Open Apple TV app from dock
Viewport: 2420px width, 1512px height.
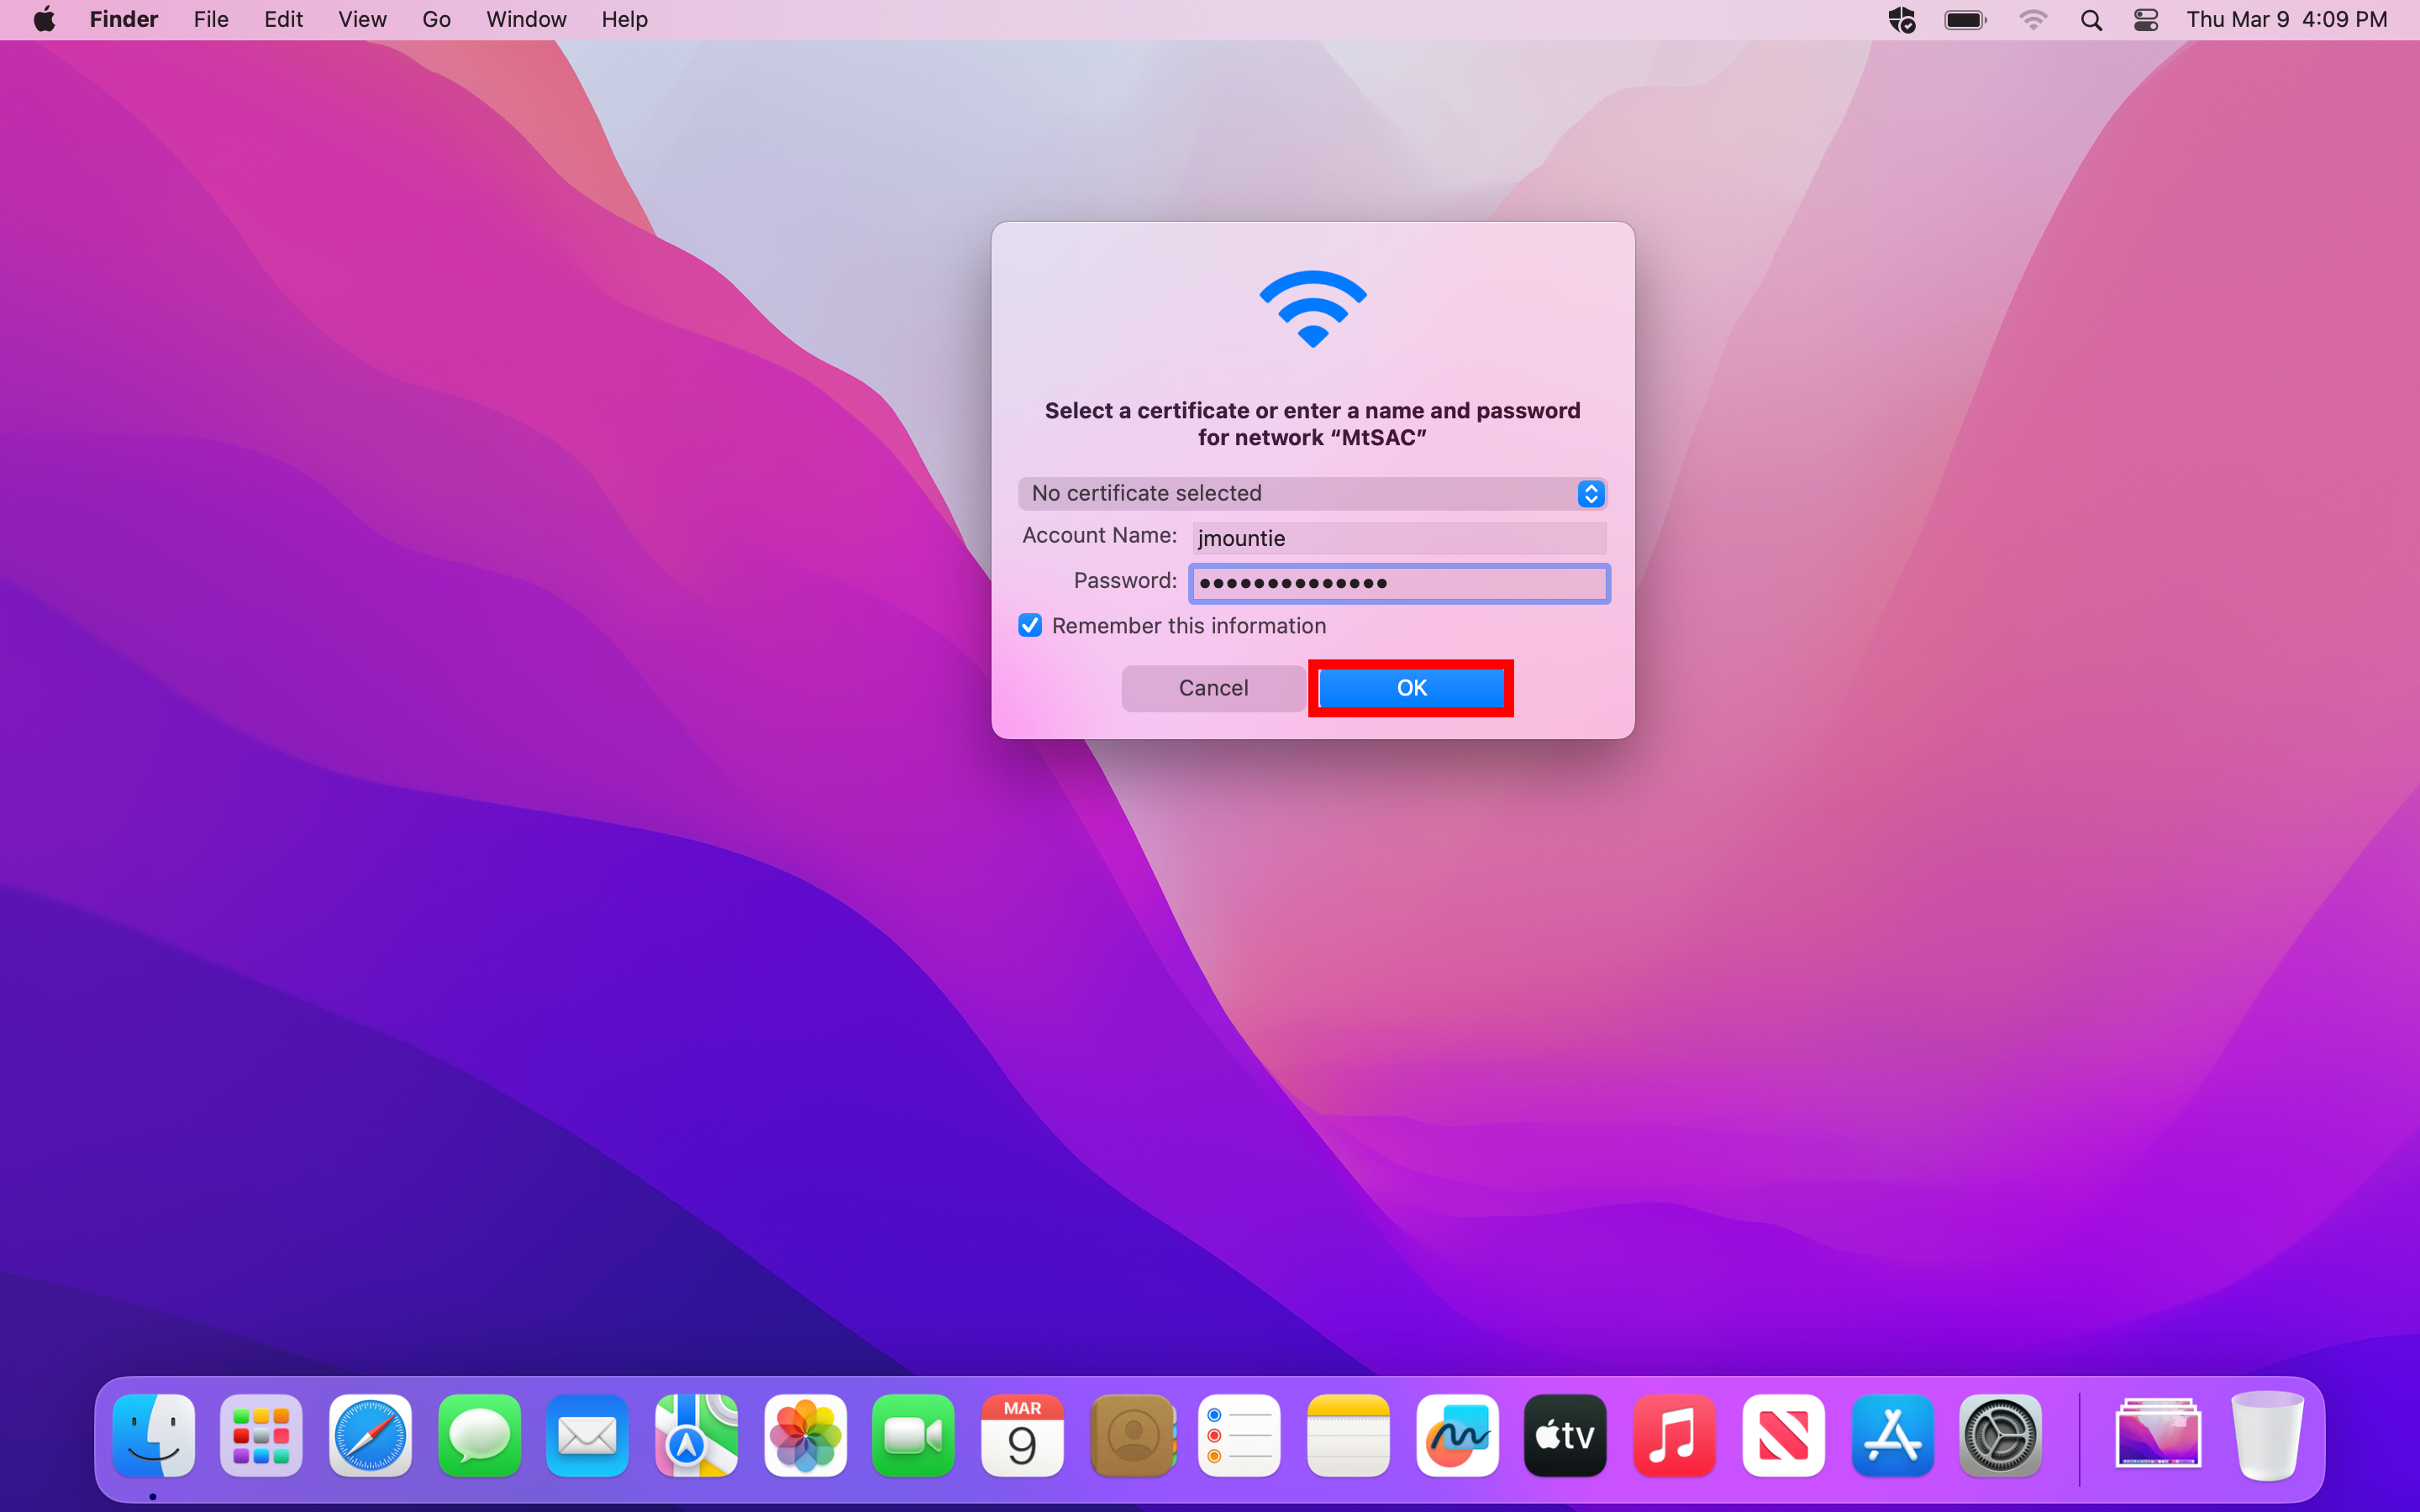(1566, 1436)
